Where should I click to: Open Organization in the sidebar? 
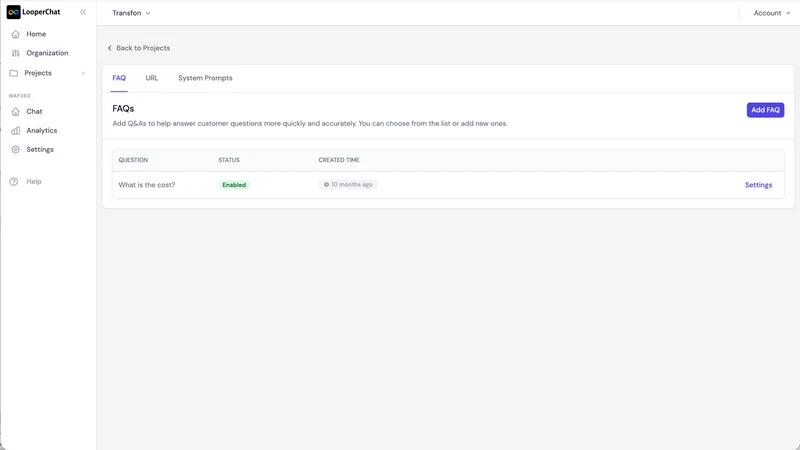point(47,53)
